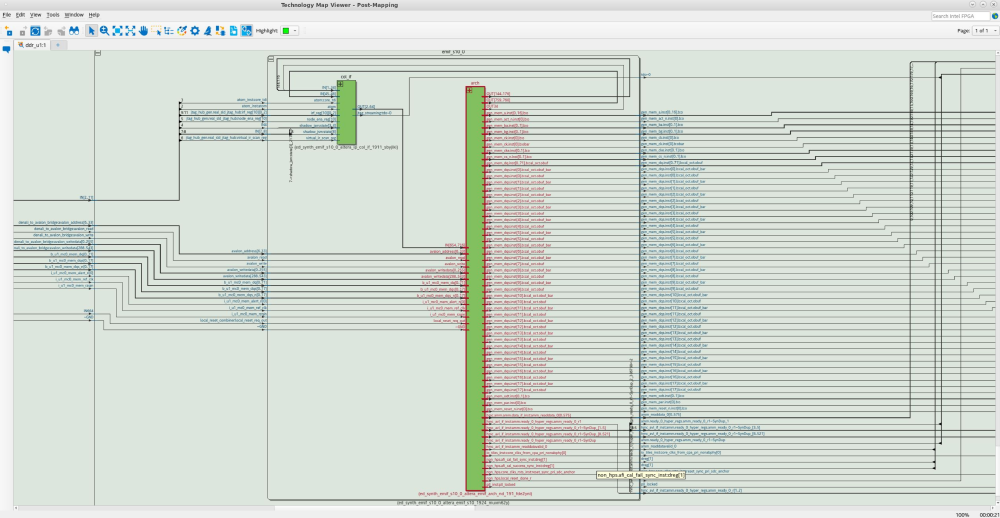Click the Hand pan tool
Viewport: 1000px width, 518px height.
(144, 31)
